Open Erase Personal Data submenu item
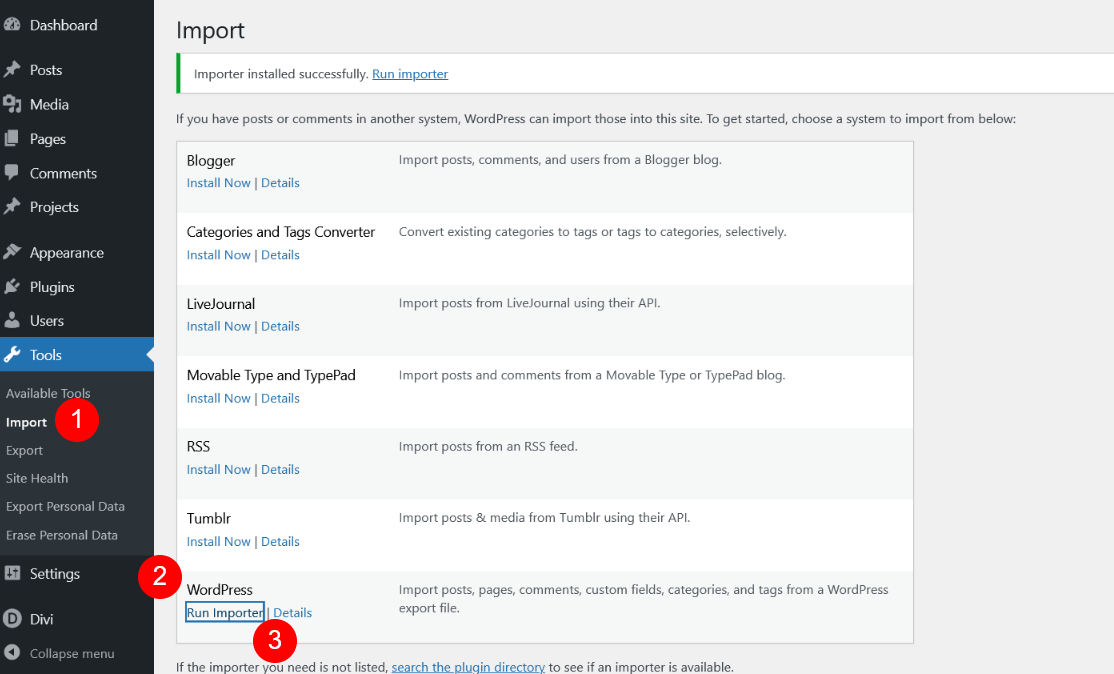 (x=62, y=535)
